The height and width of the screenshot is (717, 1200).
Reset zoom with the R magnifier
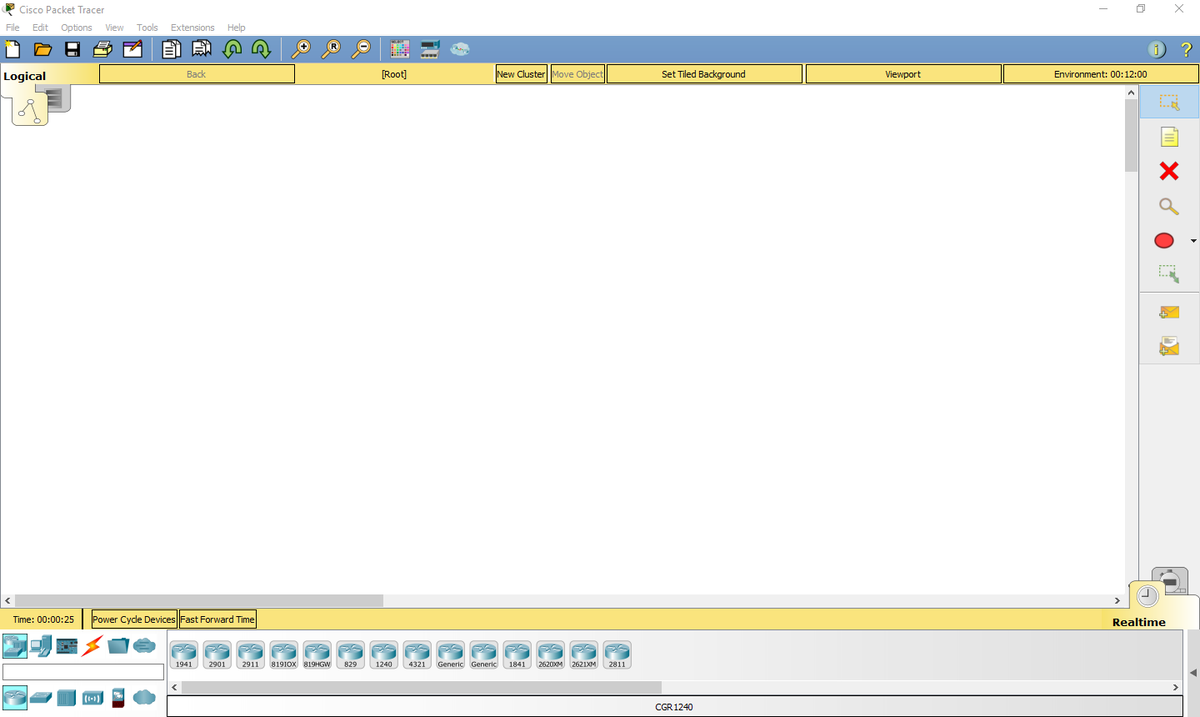331,48
